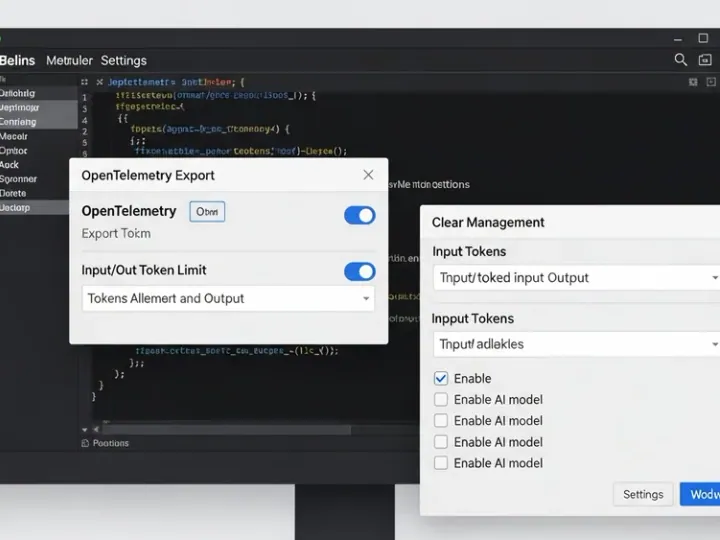
Task: Open the Tnput/toked input Output dropdown
Action: [x=577, y=278]
